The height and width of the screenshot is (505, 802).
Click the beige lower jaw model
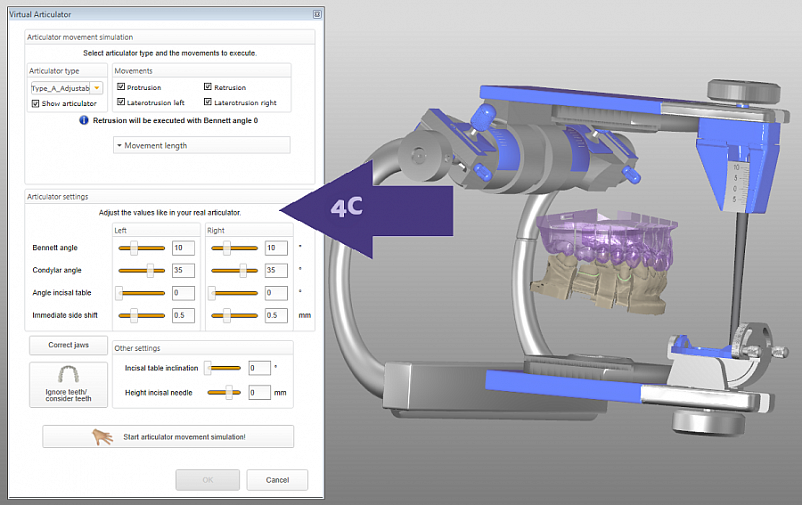click(598, 284)
